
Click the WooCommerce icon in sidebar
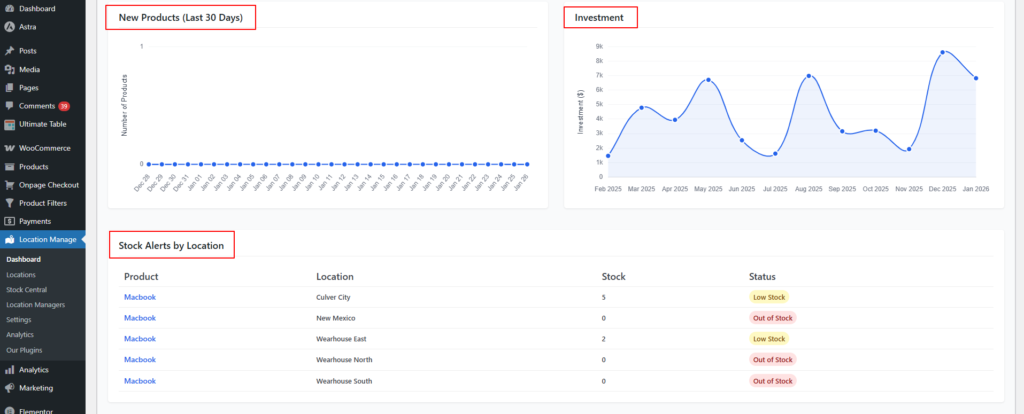click(x=9, y=148)
